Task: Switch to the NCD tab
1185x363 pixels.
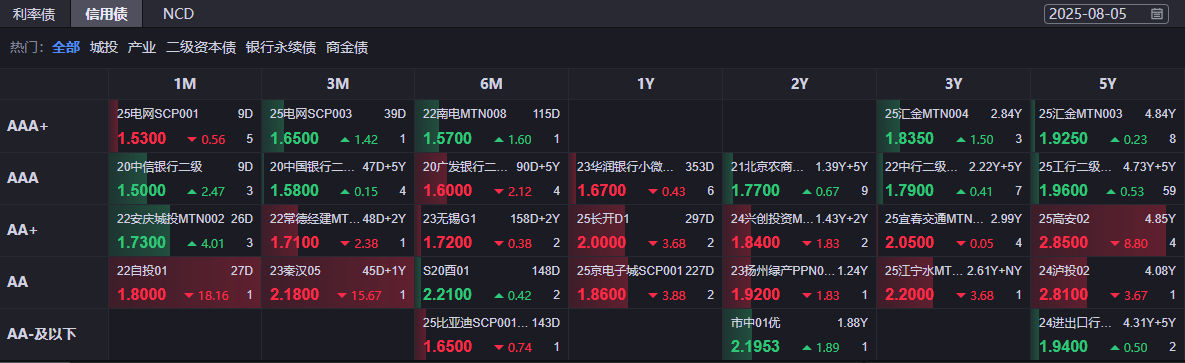Action: pos(178,14)
